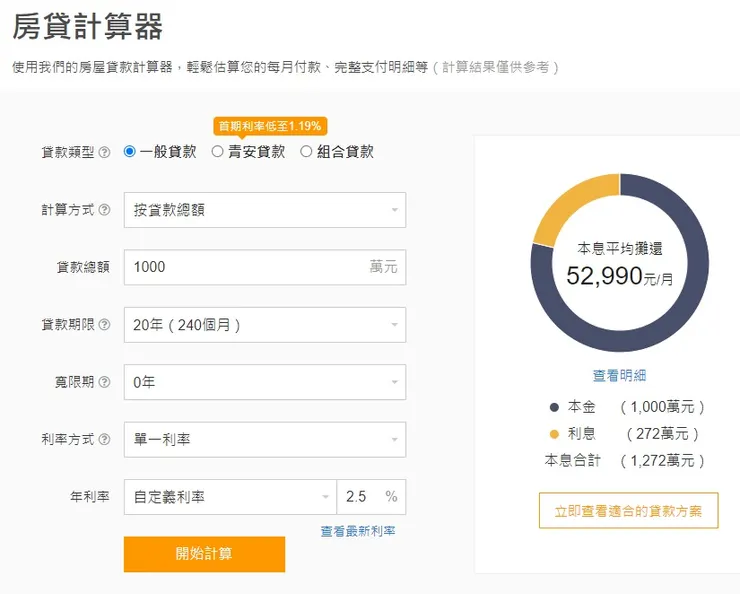This screenshot has width=740, height=594.
Task: Click help icon next to 貸款期限
Action: (105, 326)
